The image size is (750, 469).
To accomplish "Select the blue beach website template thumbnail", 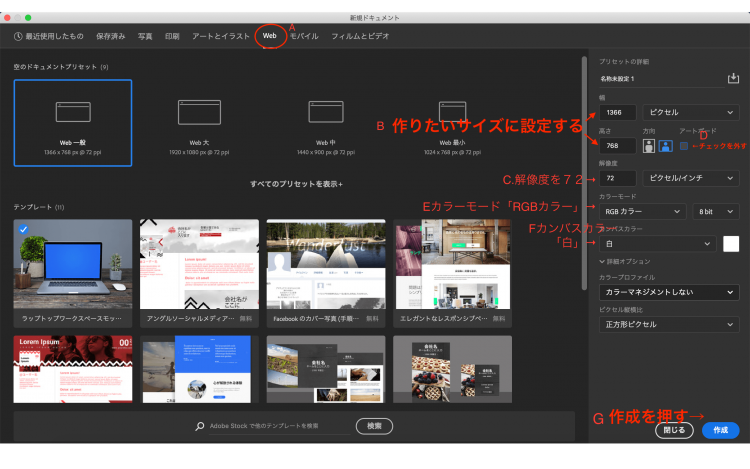I will pos(199,369).
